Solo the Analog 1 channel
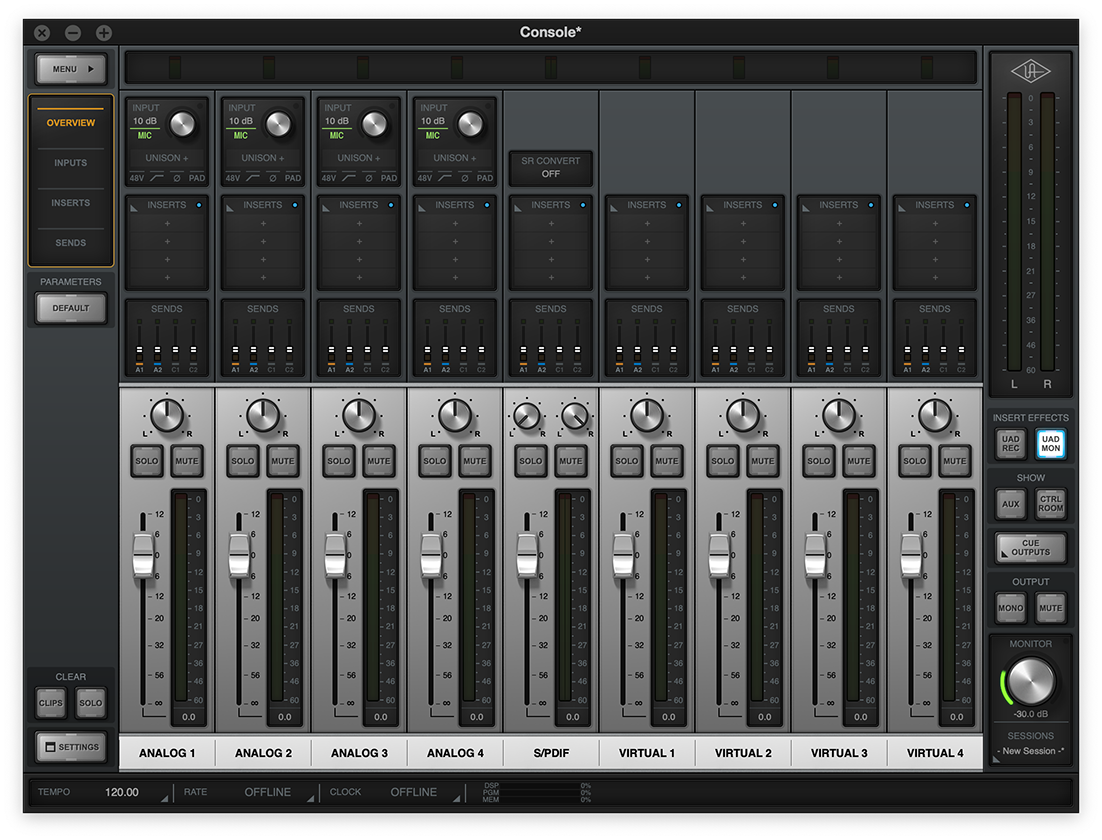 tap(147, 461)
